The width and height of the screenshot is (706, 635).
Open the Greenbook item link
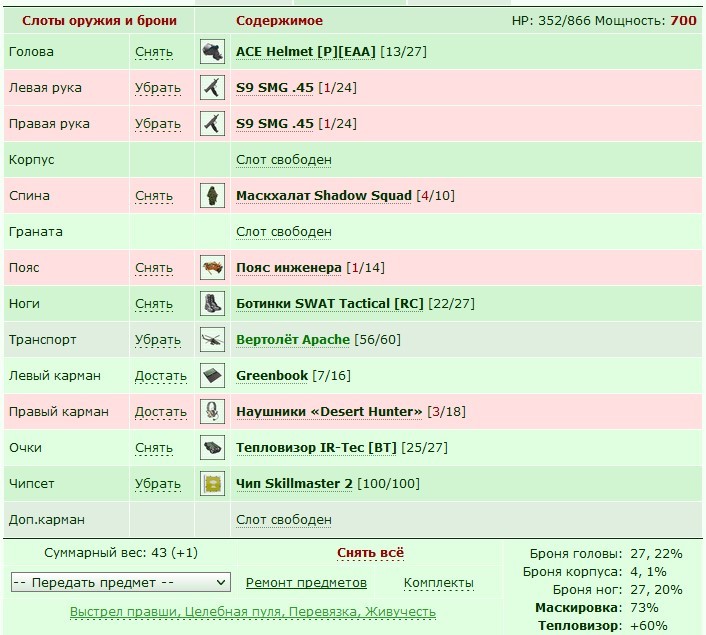(272, 376)
